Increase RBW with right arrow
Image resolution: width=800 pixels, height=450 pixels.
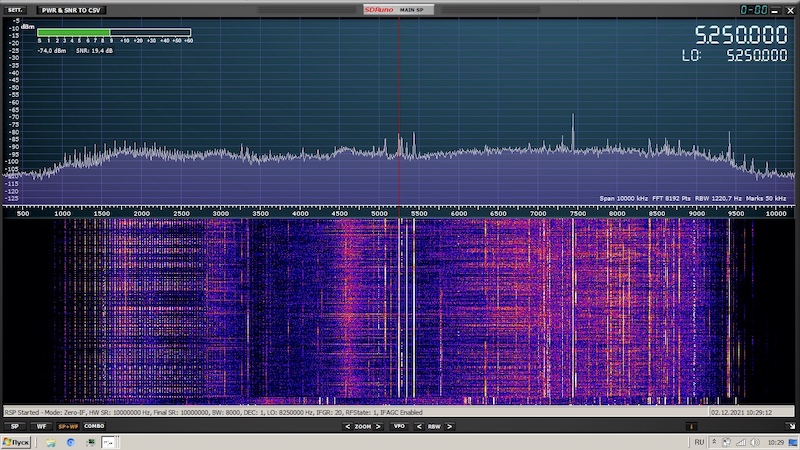click(448, 426)
